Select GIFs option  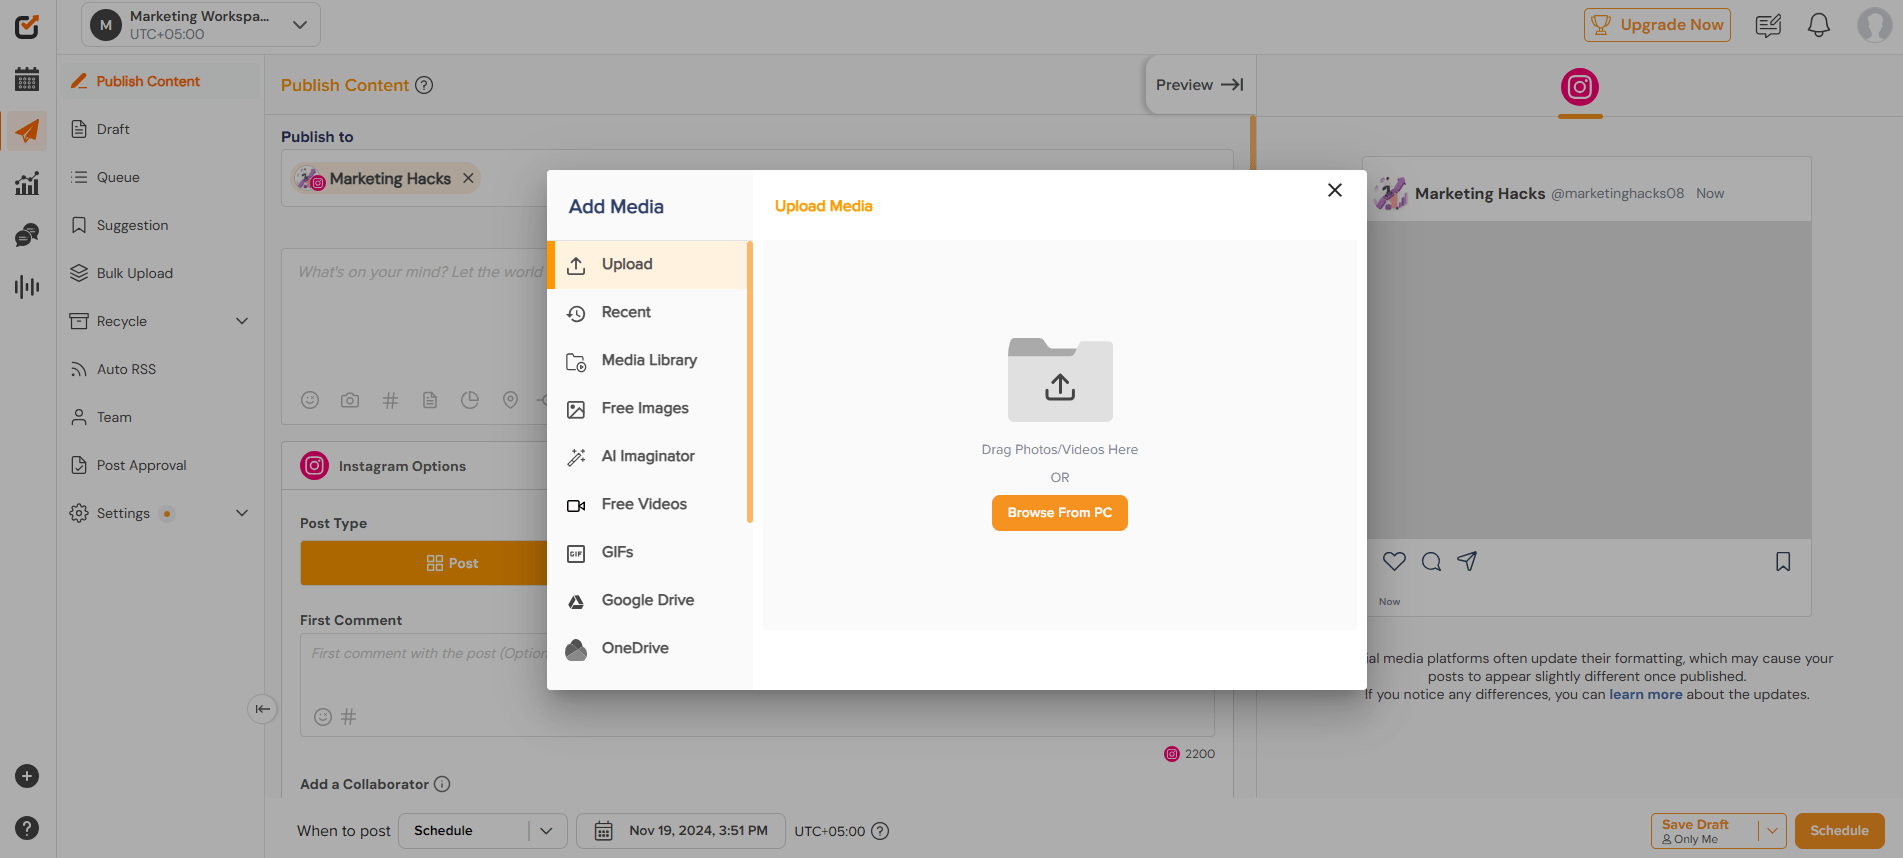tap(648, 553)
